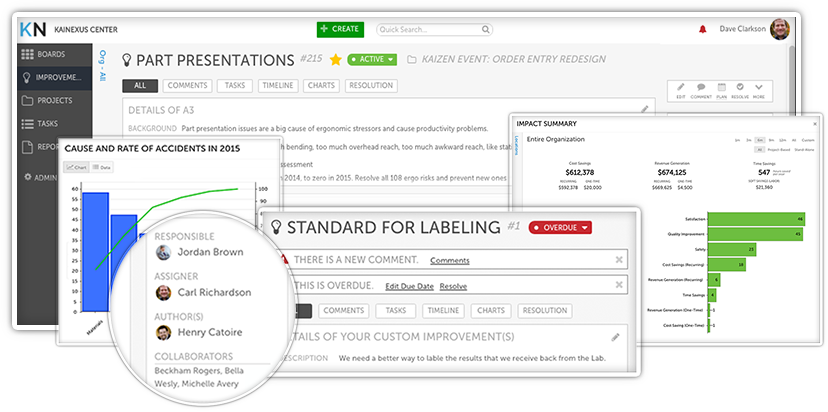The image size is (828, 412).
Task: Toggle the star on Part Presentations
Action: 336,60
